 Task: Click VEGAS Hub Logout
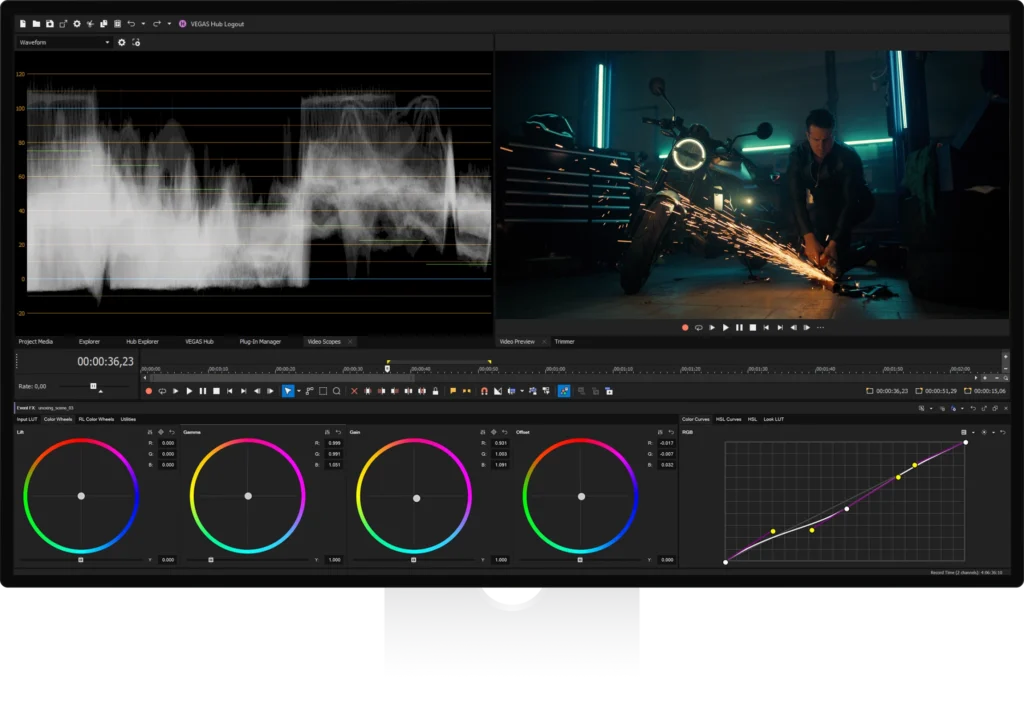point(216,23)
